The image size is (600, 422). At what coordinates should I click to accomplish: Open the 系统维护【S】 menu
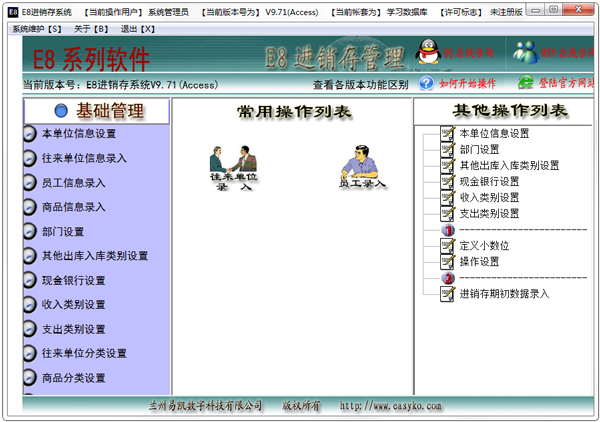click(x=37, y=29)
